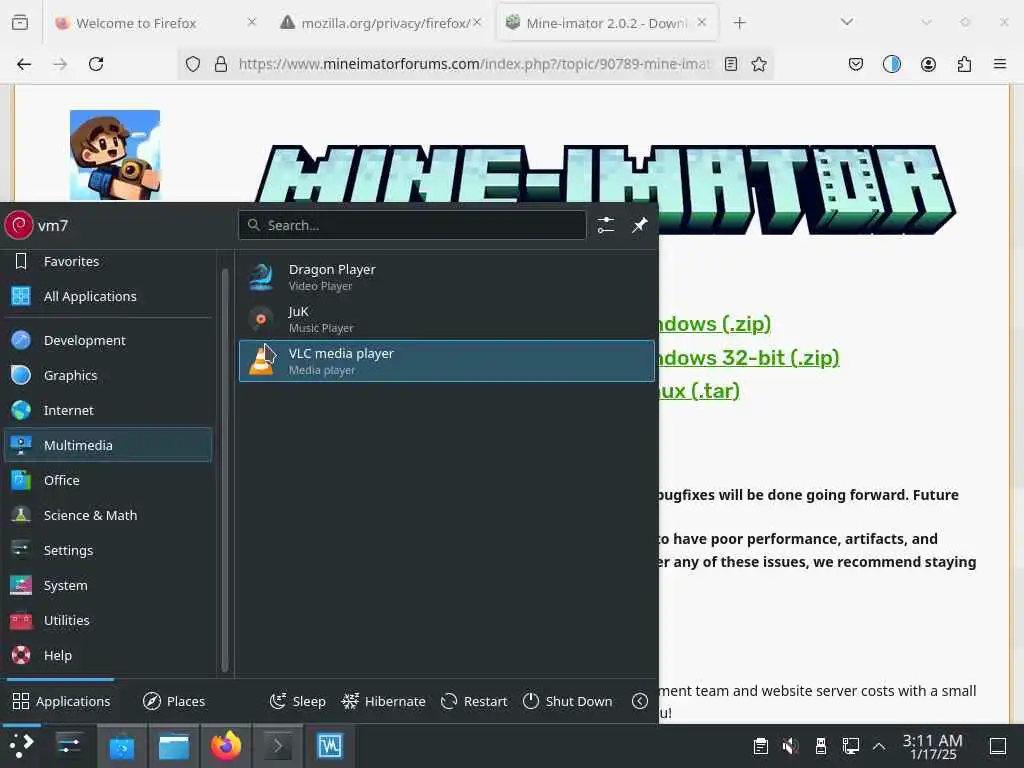Select the Multimedia category
The image size is (1024, 768).
(108, 445)
